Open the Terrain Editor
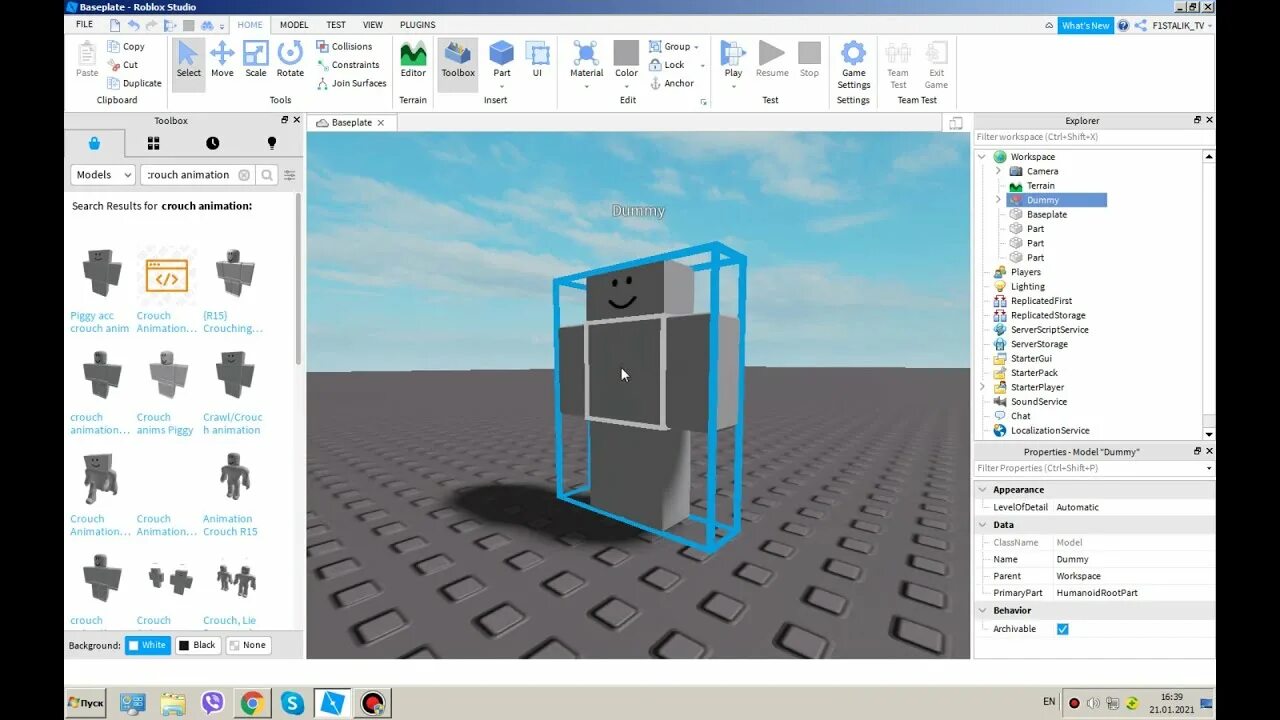Screen dimensions: 1280x720 coord(413,60)
